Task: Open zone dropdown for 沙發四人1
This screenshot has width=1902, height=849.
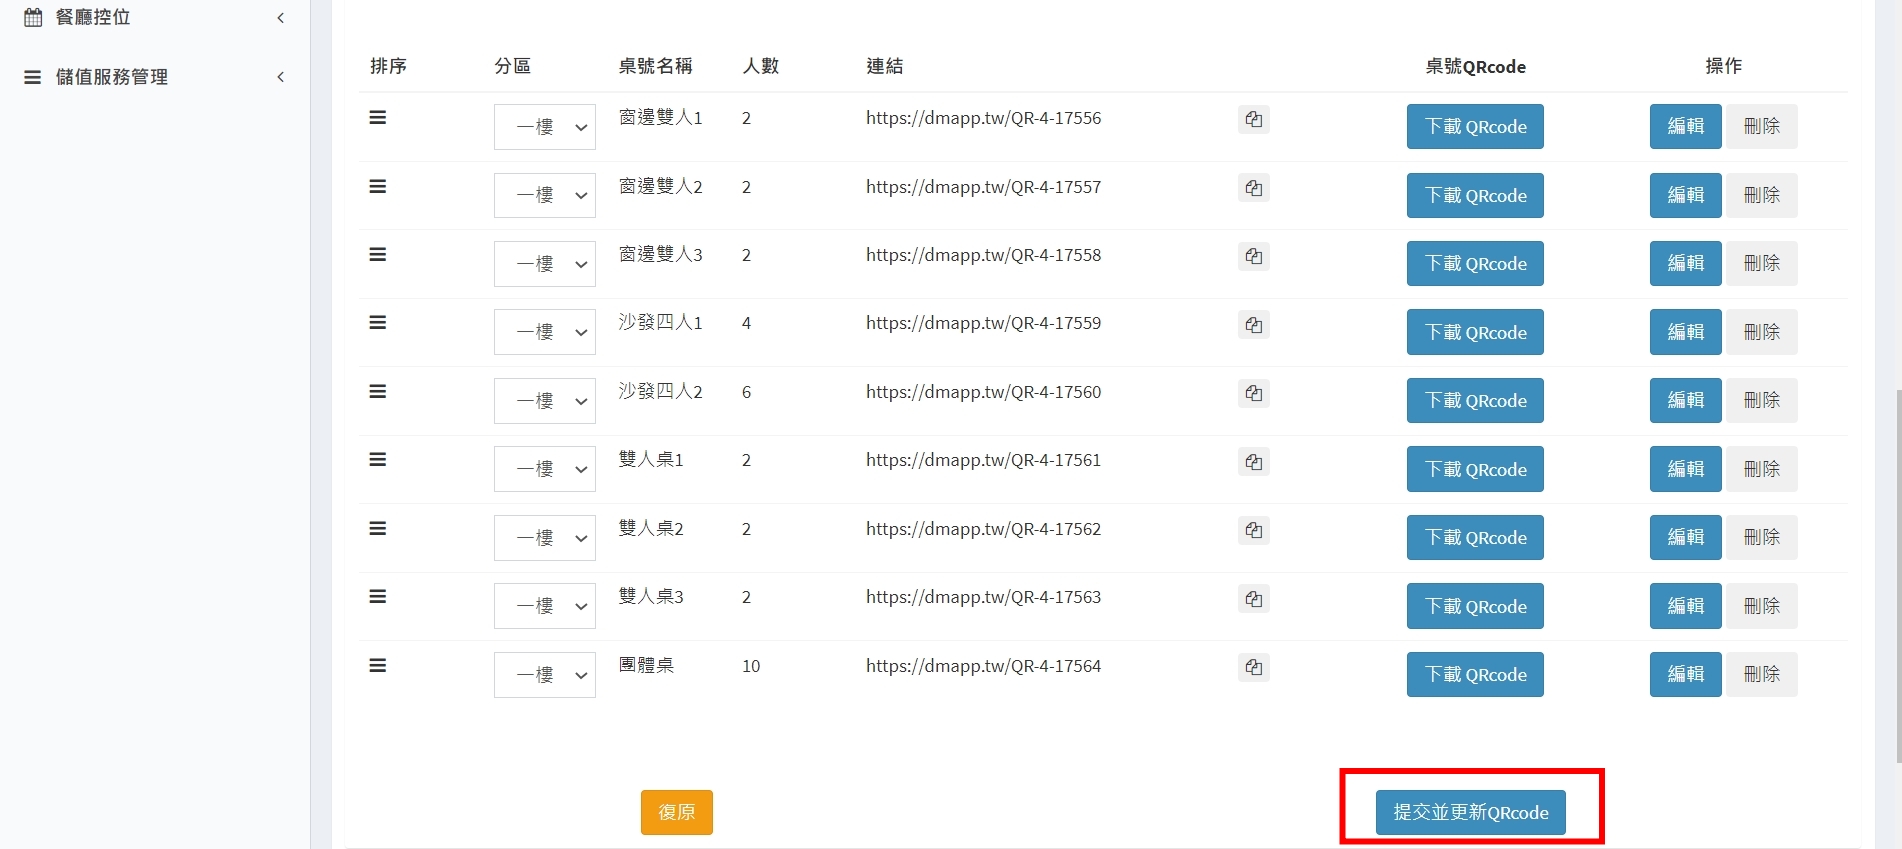Action: (x=544, y=332)
